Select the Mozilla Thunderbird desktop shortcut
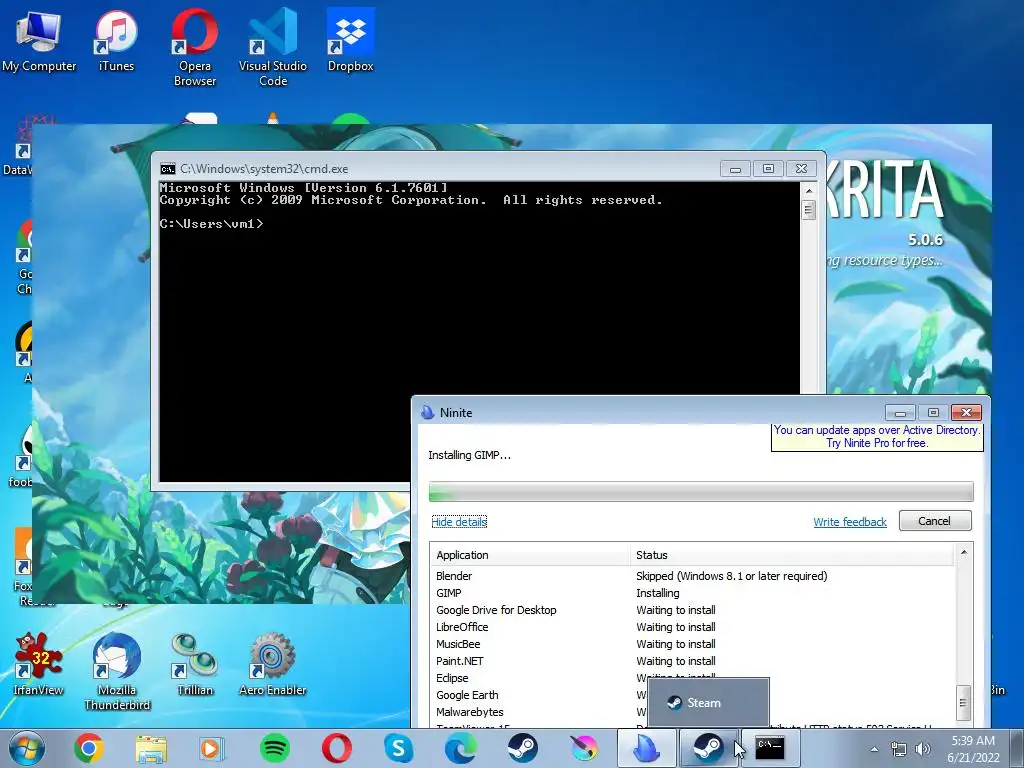This screenshot has width=1024, height=768. pos(117,671)
